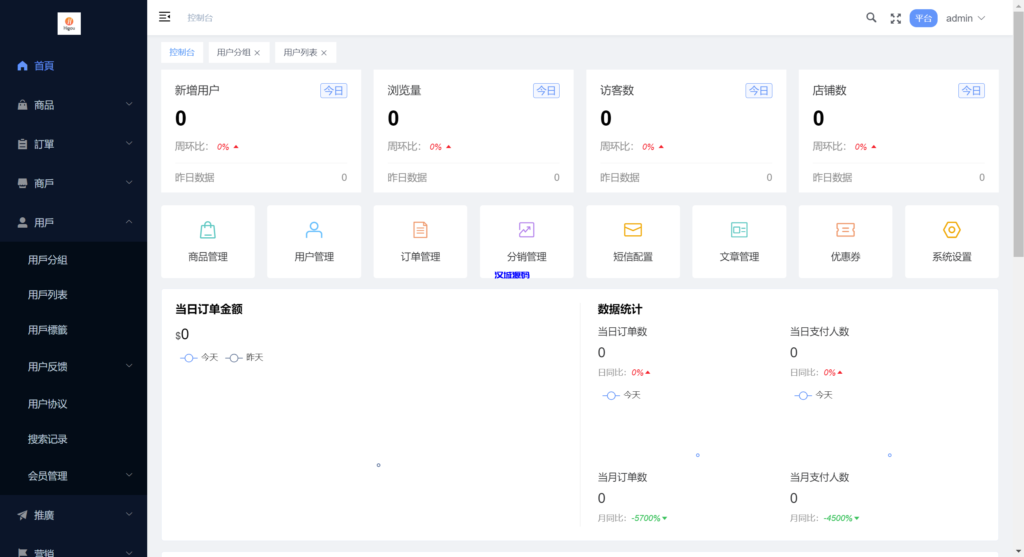
Task: Switch to the 控制台 tab
Action: pyautogui.click(x=182, y=52)
